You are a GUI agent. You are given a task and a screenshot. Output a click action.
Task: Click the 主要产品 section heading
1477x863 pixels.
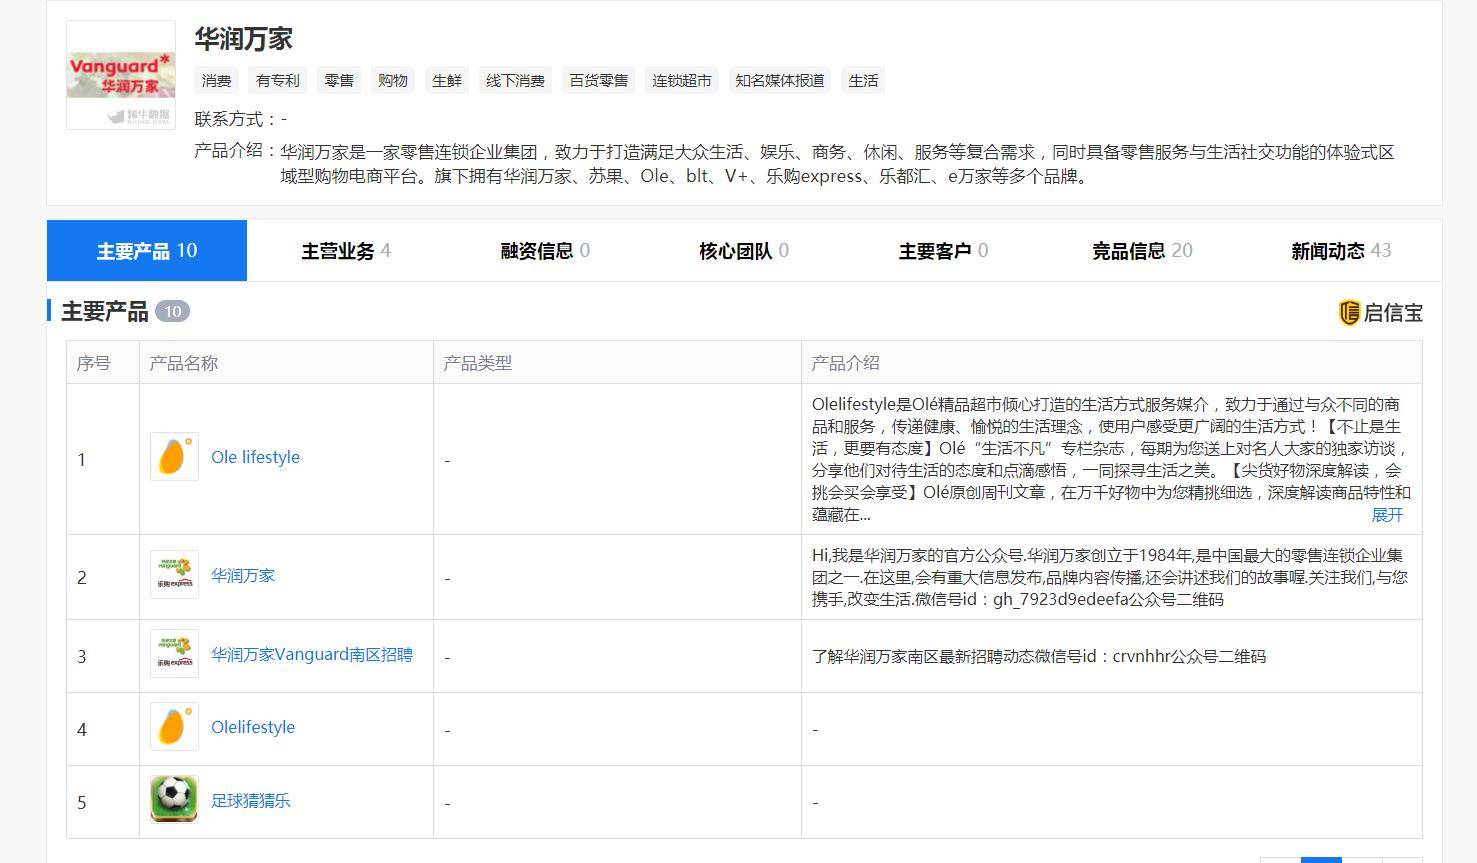(105, 311)
